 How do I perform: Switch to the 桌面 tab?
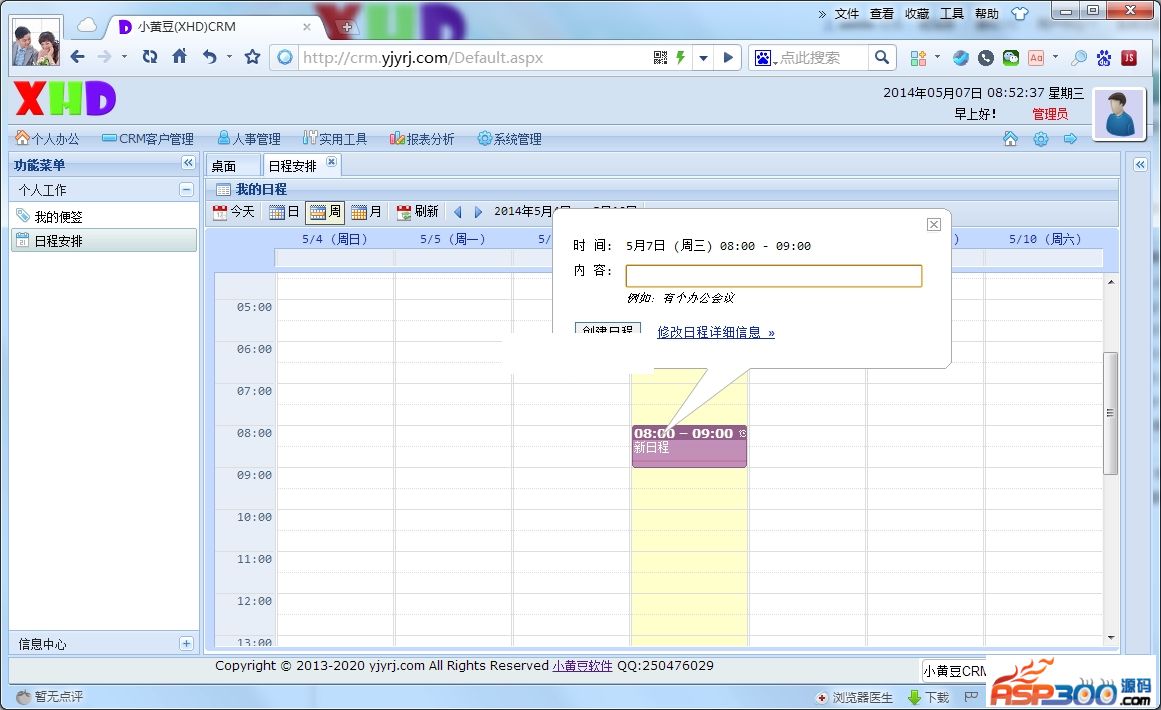click(x=224, y=166)
